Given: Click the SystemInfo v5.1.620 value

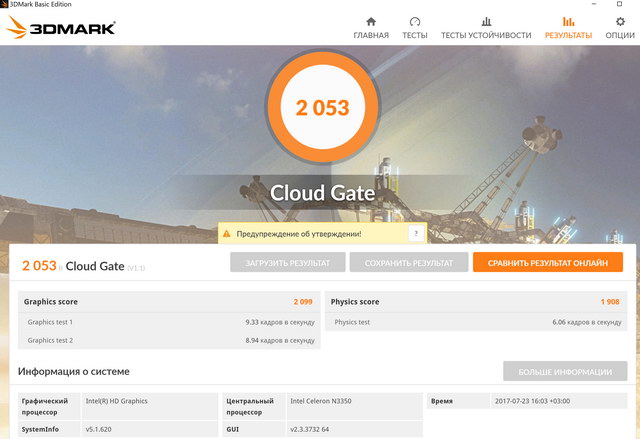Looking at the screenshot, I should pyautogui.click(x=98, y=429).
